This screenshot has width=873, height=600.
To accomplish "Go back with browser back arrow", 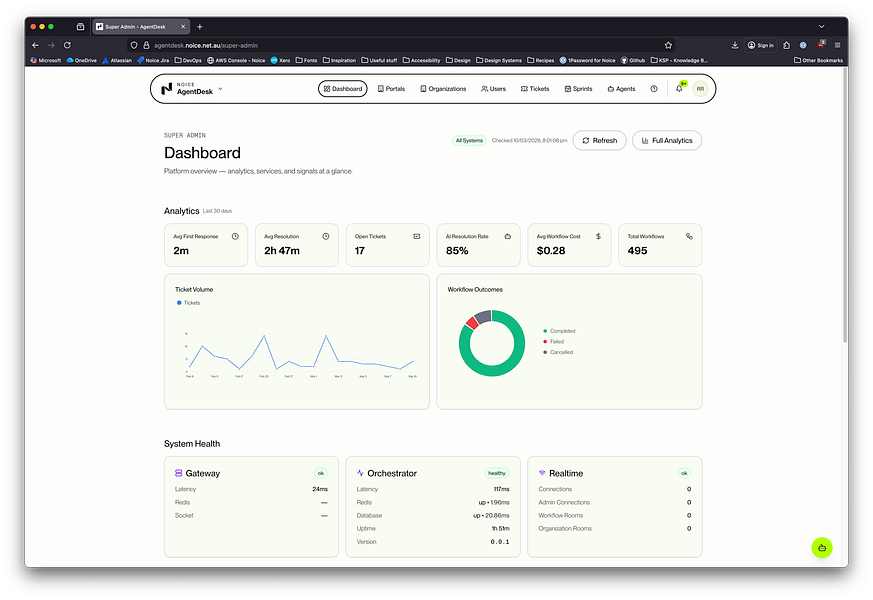I will [36, 45].
